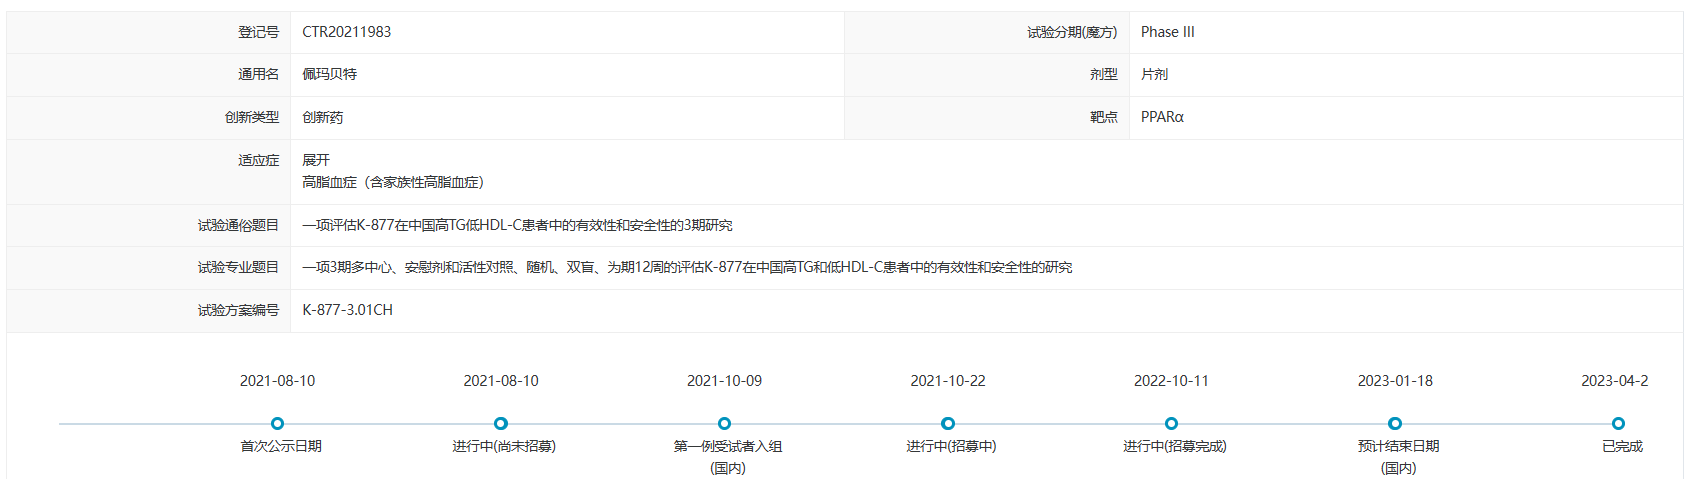Click the 试验方案编号 field label
The width and height of the screenshot is (1687, 479).
coord(238,310)
